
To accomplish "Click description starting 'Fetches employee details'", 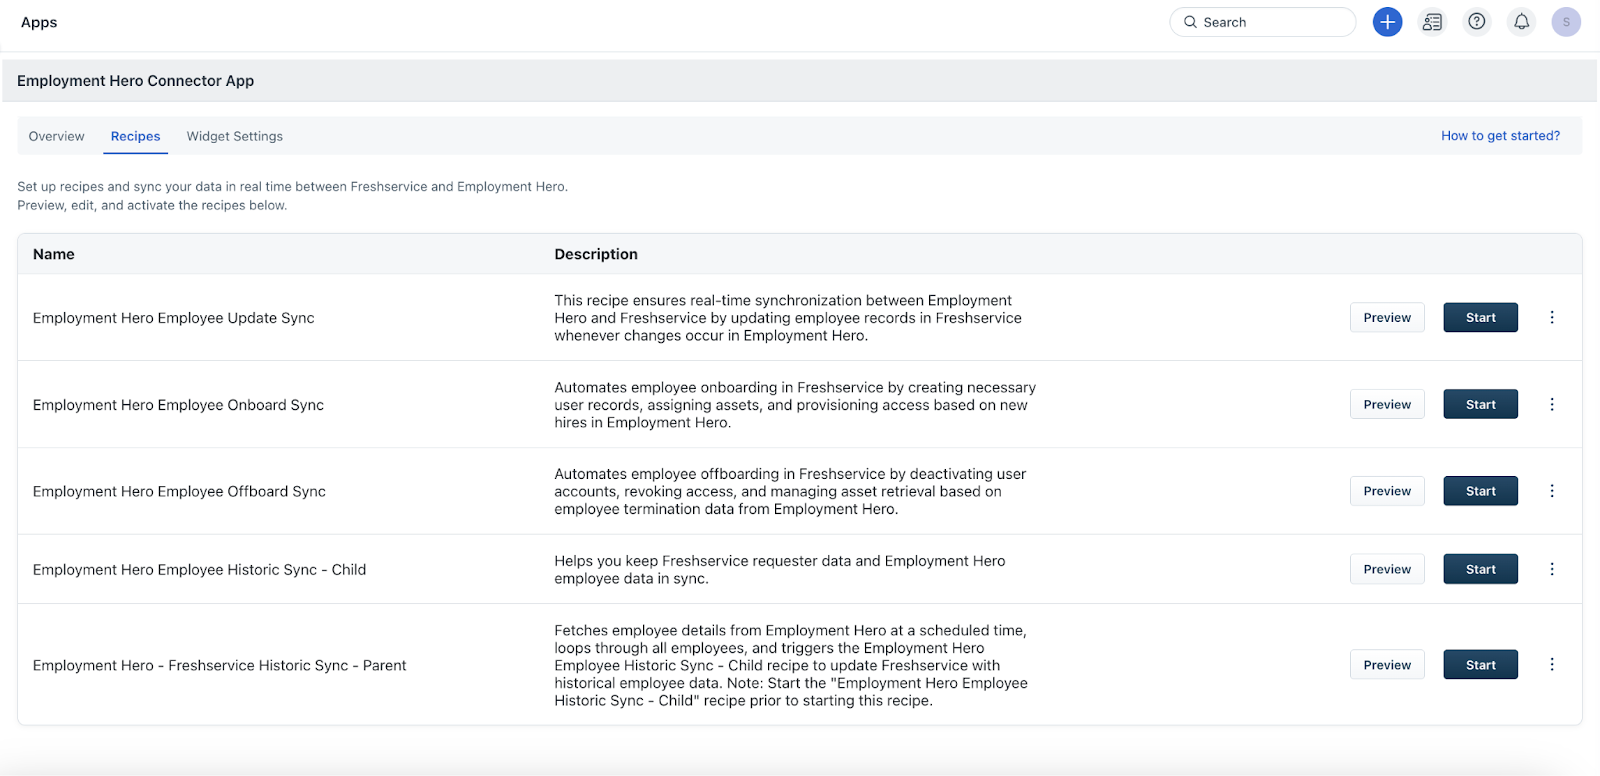I will [791, 665].
